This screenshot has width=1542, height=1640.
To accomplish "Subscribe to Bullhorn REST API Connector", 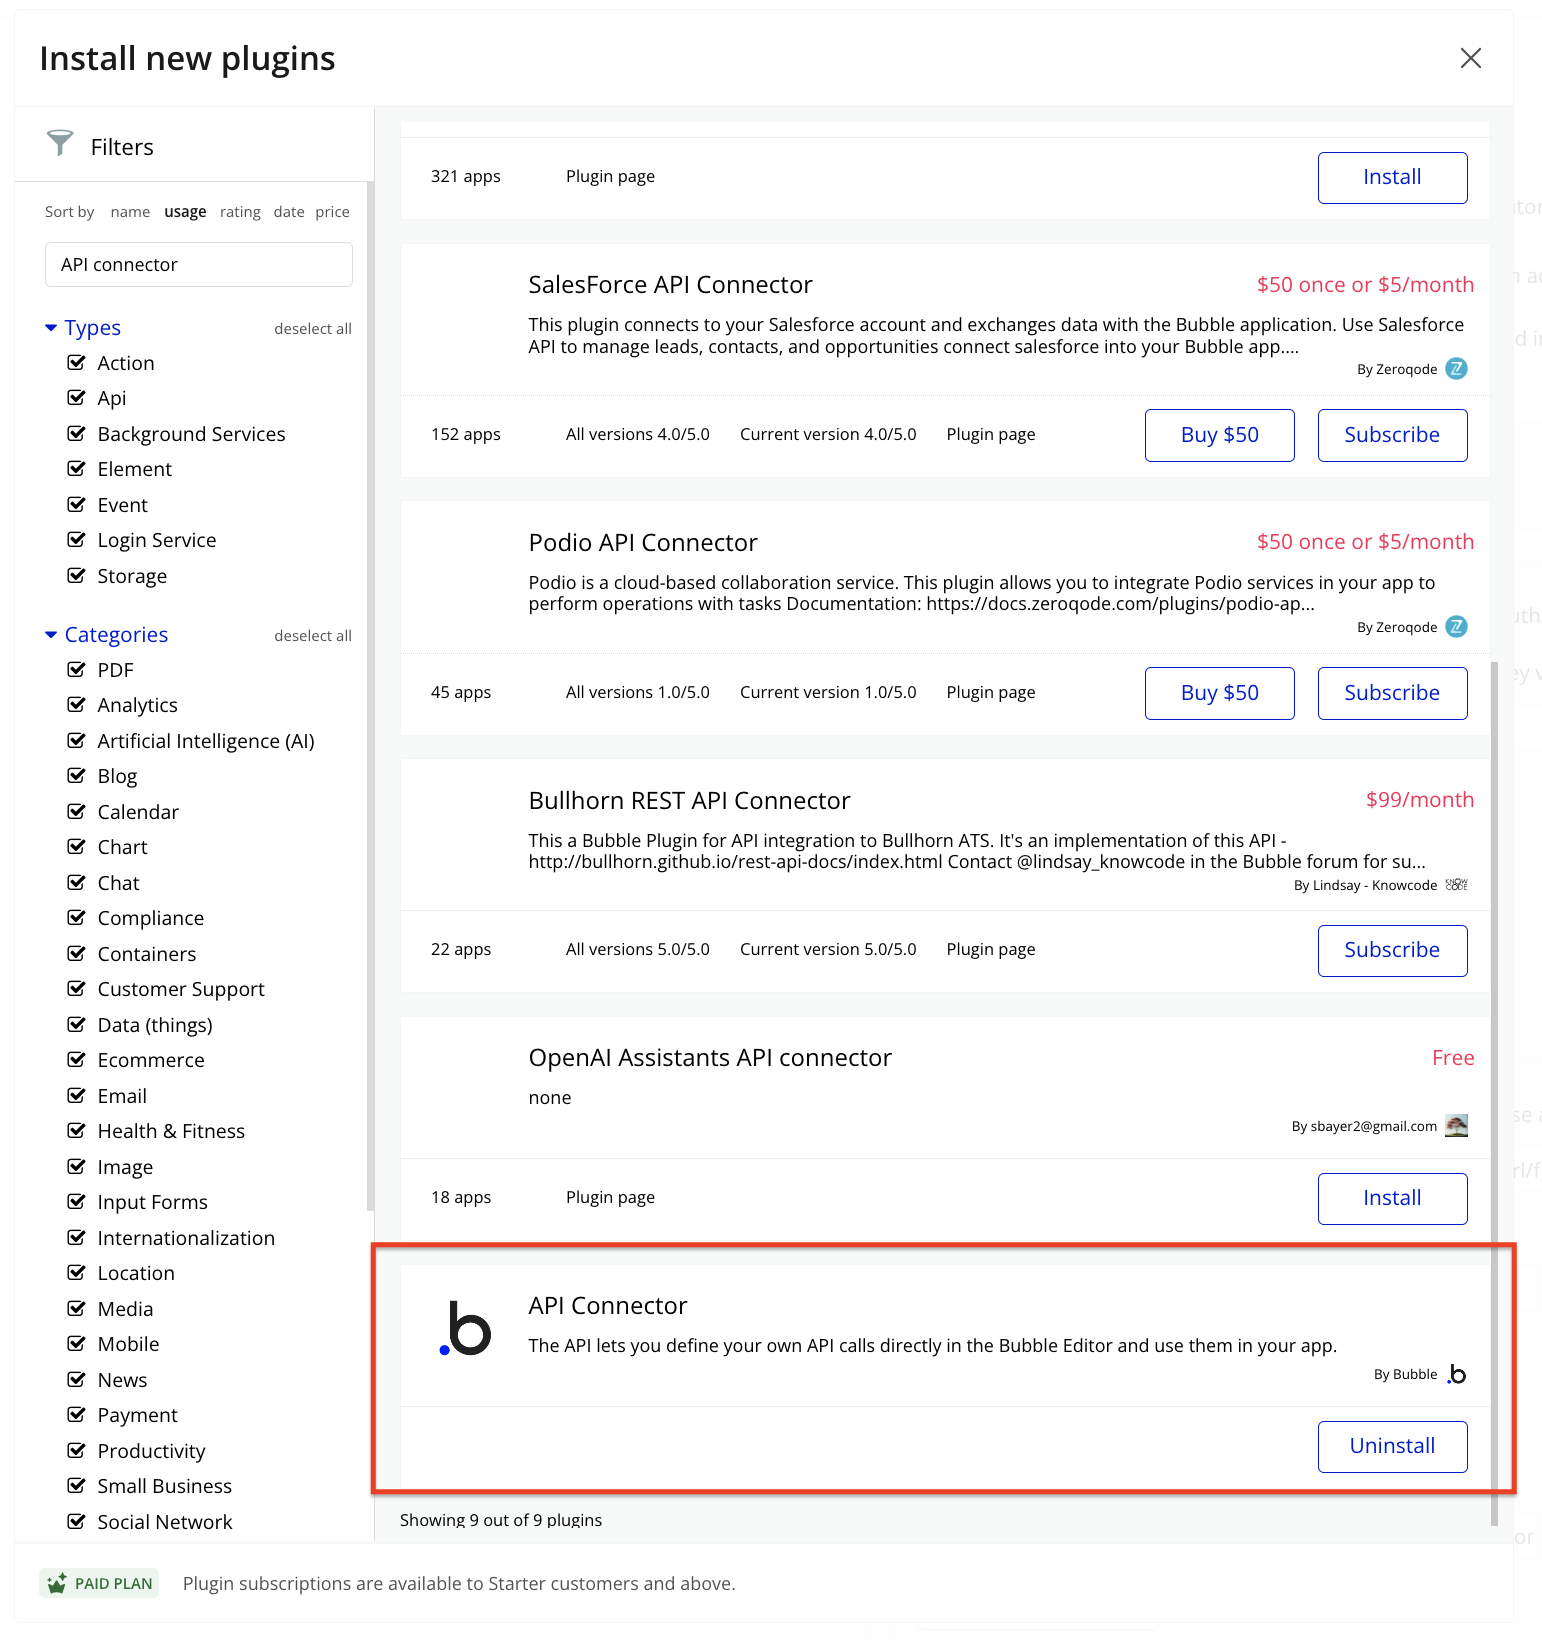I will coord(1392,950).
